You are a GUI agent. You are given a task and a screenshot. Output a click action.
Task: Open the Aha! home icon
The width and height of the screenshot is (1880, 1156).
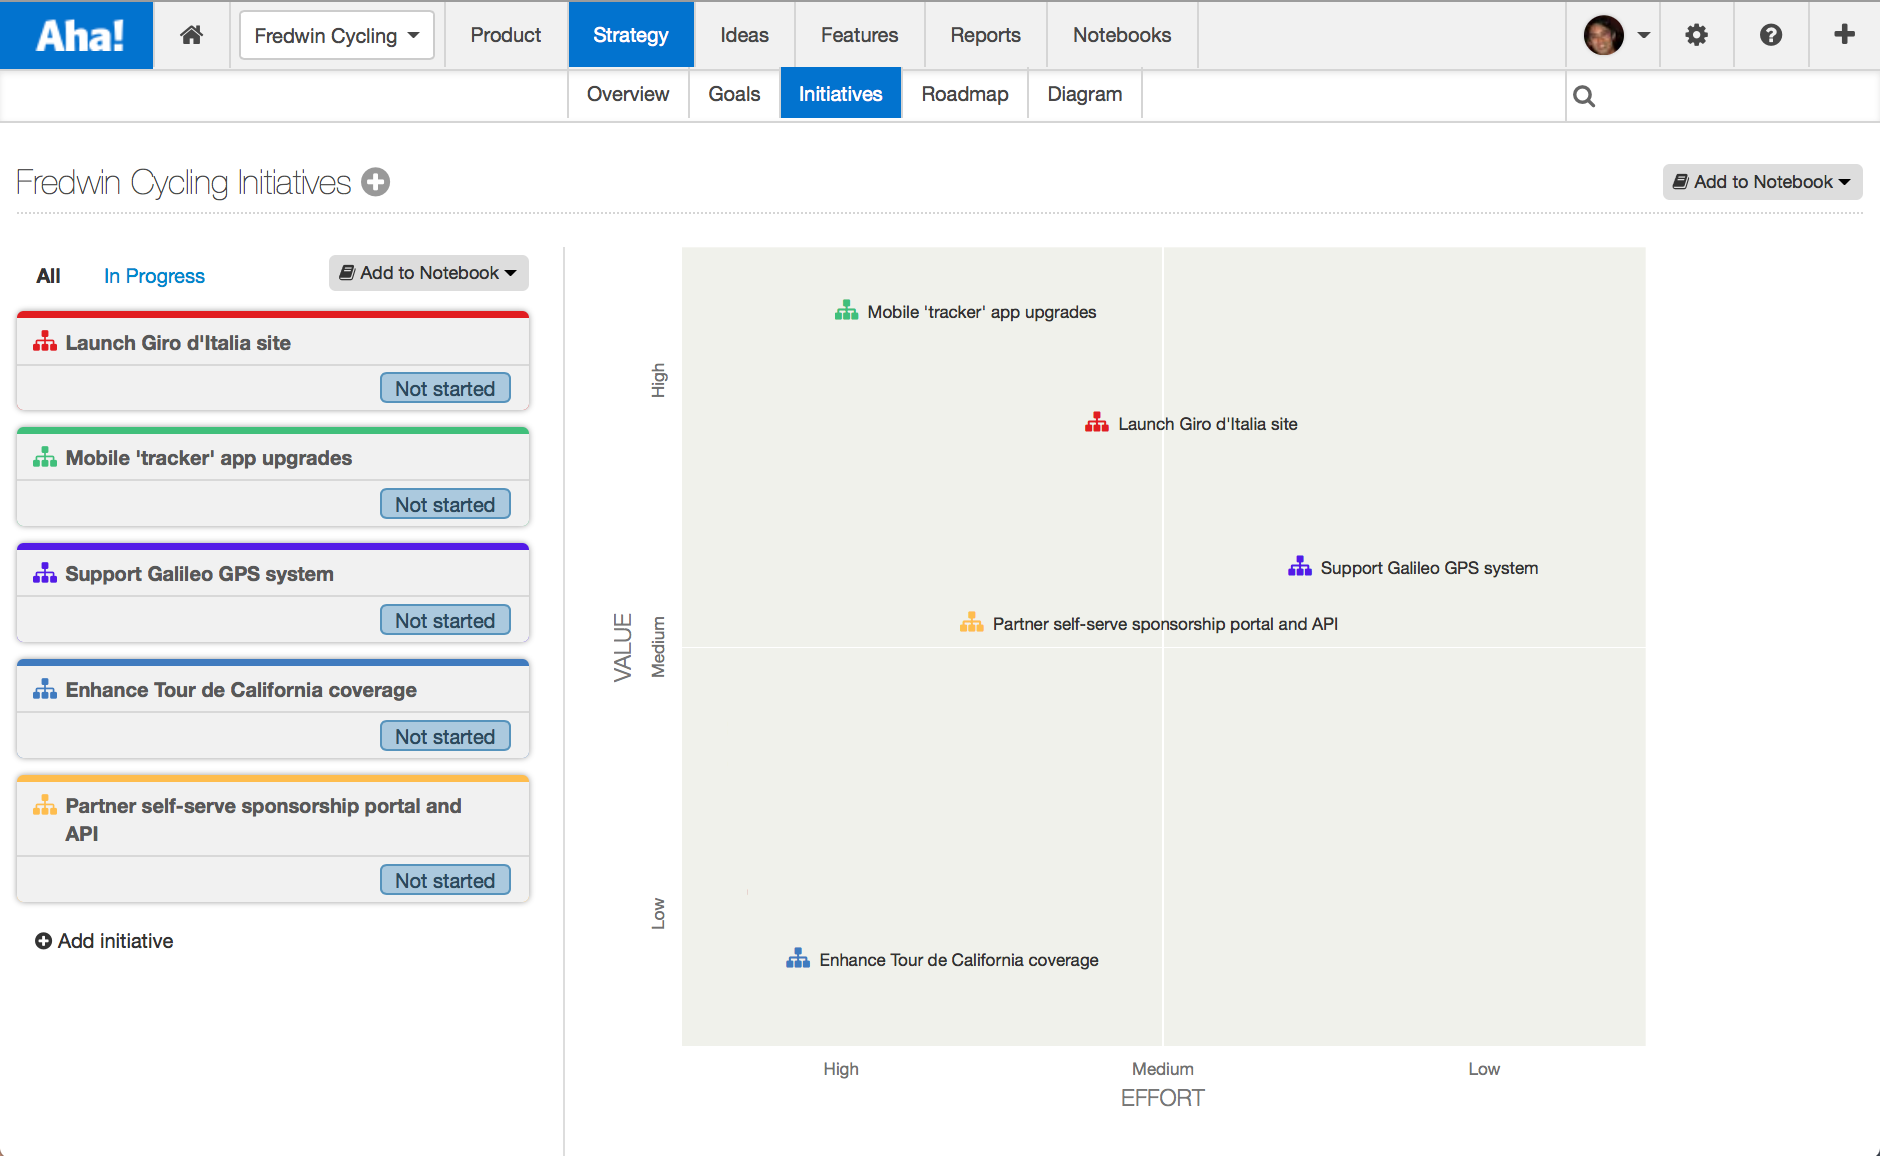190,34
